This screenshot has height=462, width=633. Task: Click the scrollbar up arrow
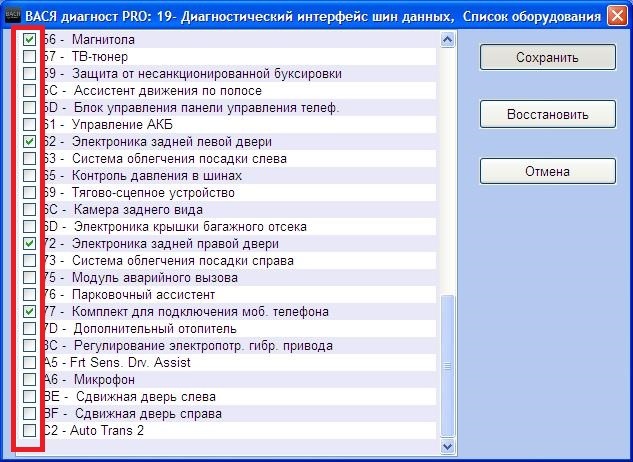click(x=448, y=40)
